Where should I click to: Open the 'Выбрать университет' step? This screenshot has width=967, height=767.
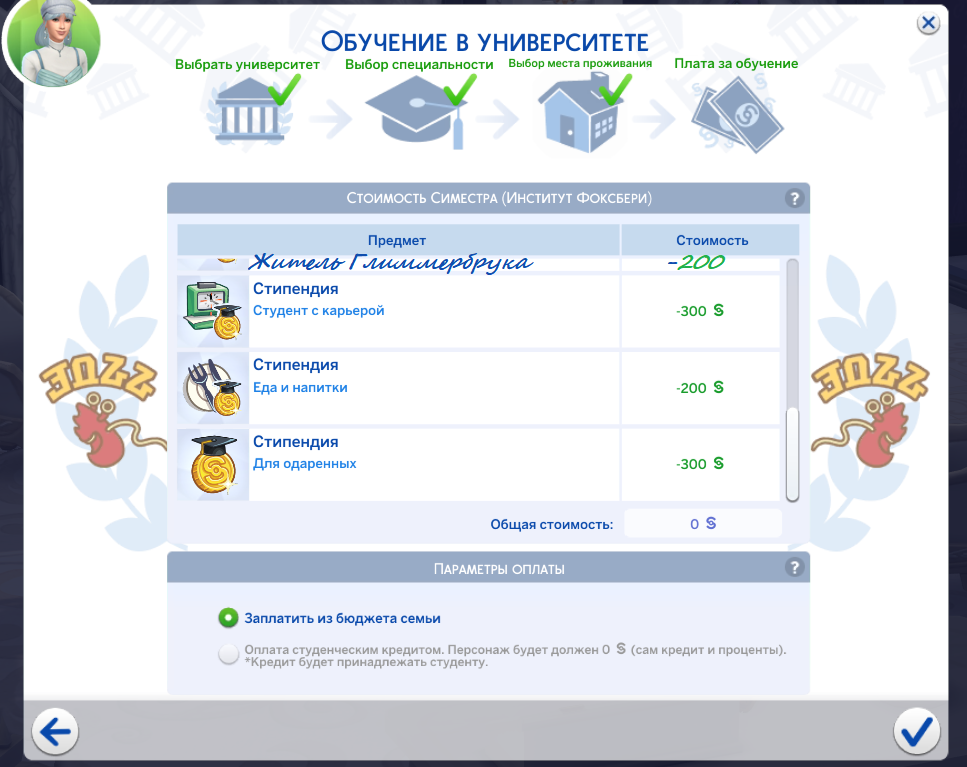point(247,64)
